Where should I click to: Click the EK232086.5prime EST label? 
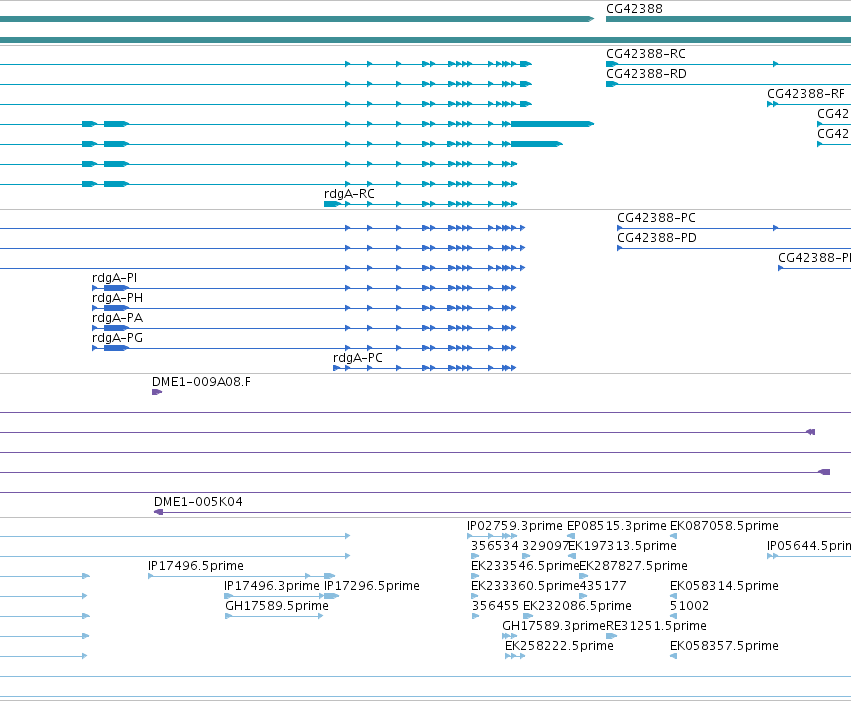point(577,606)
